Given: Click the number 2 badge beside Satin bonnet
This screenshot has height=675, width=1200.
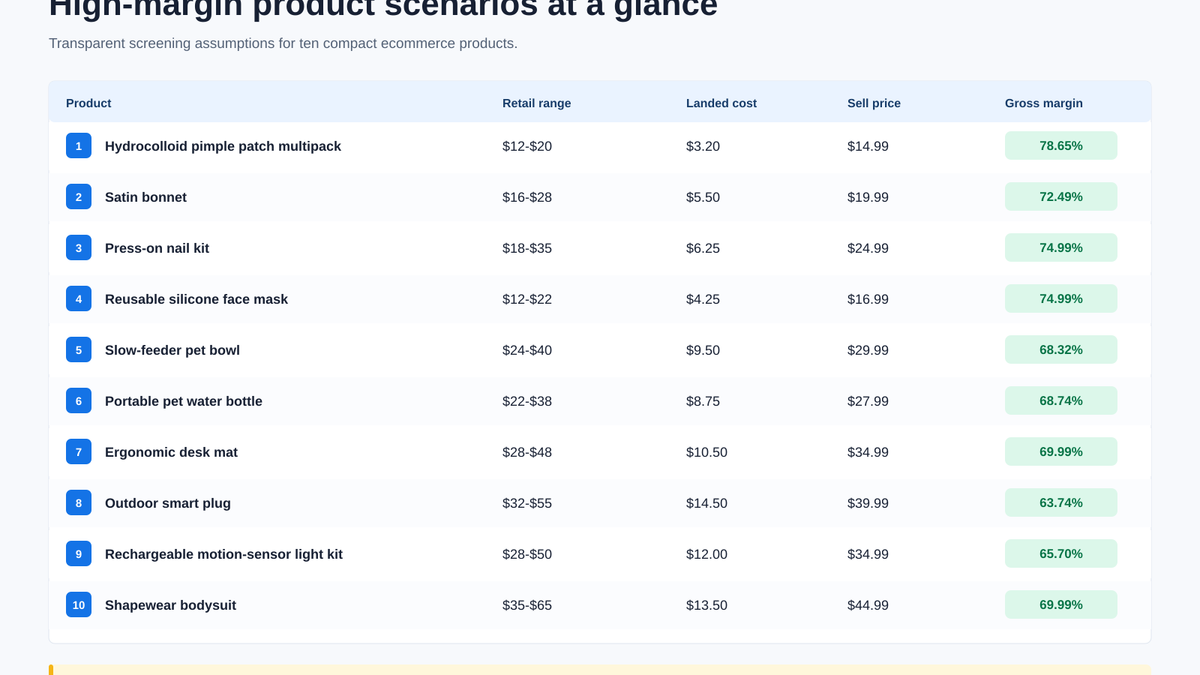Looking at the screenshot, I should click(x=79, y=197).
